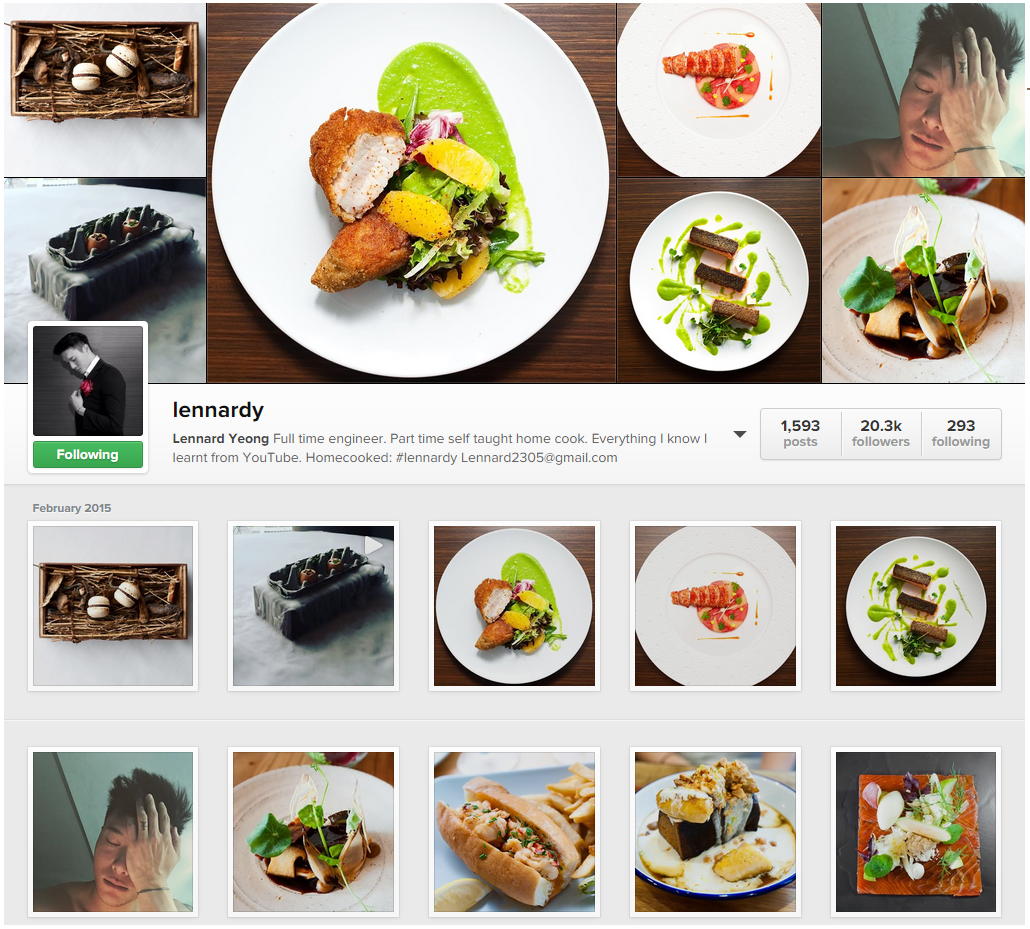This screenshot has height=929, width=1030.
Task: Open the fried chicken salad post thumbnail
Action: [x=514, y=606]
